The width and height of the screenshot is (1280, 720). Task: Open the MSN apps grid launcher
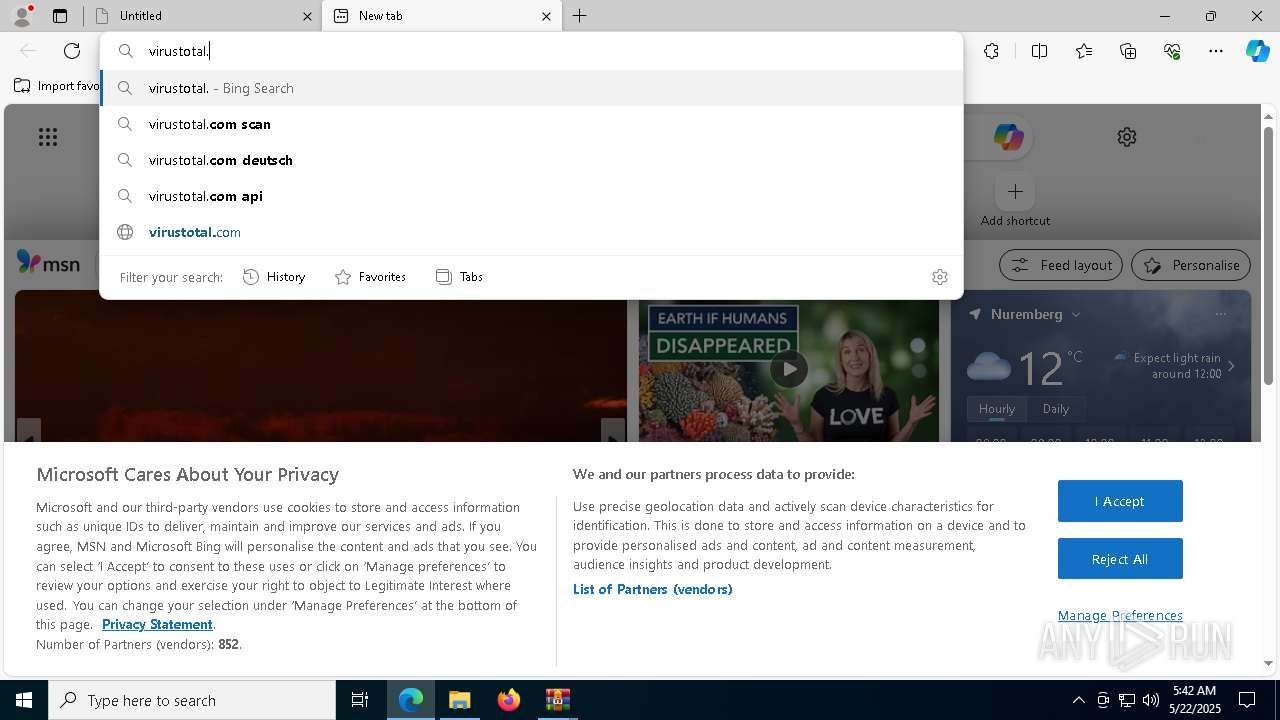tap(48, 137)
